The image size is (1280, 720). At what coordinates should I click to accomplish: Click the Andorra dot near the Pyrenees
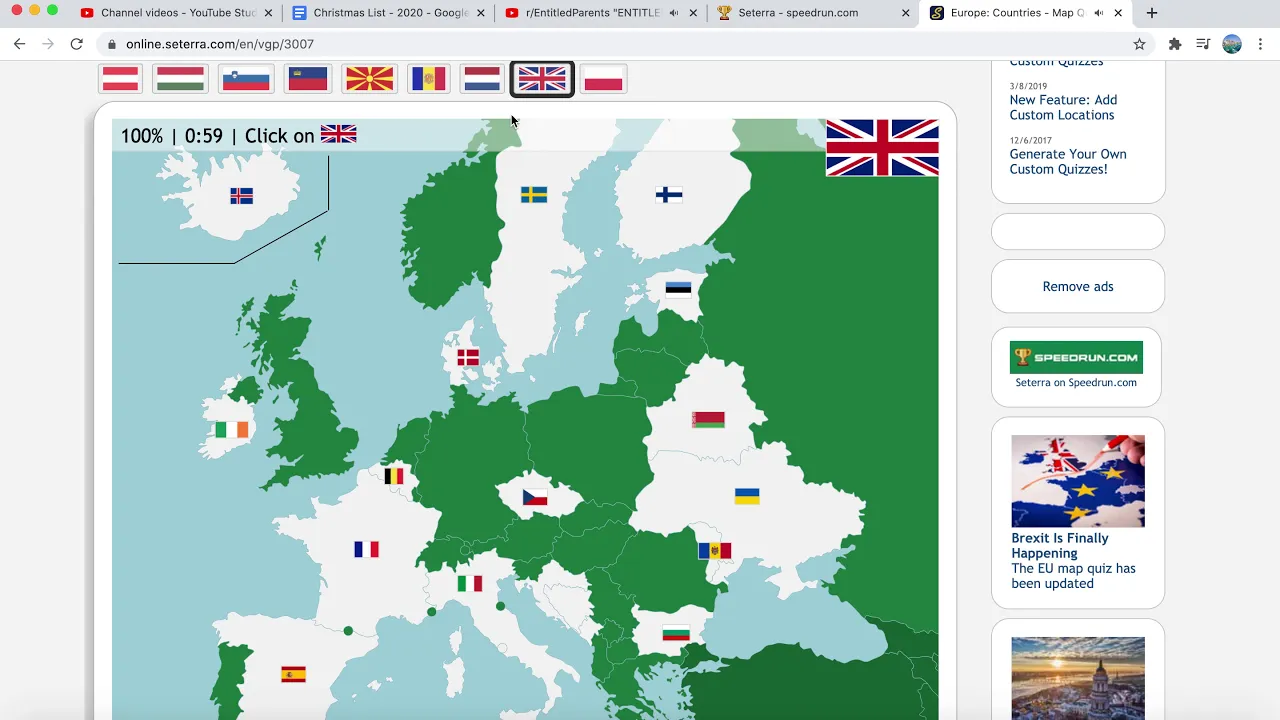348,631
